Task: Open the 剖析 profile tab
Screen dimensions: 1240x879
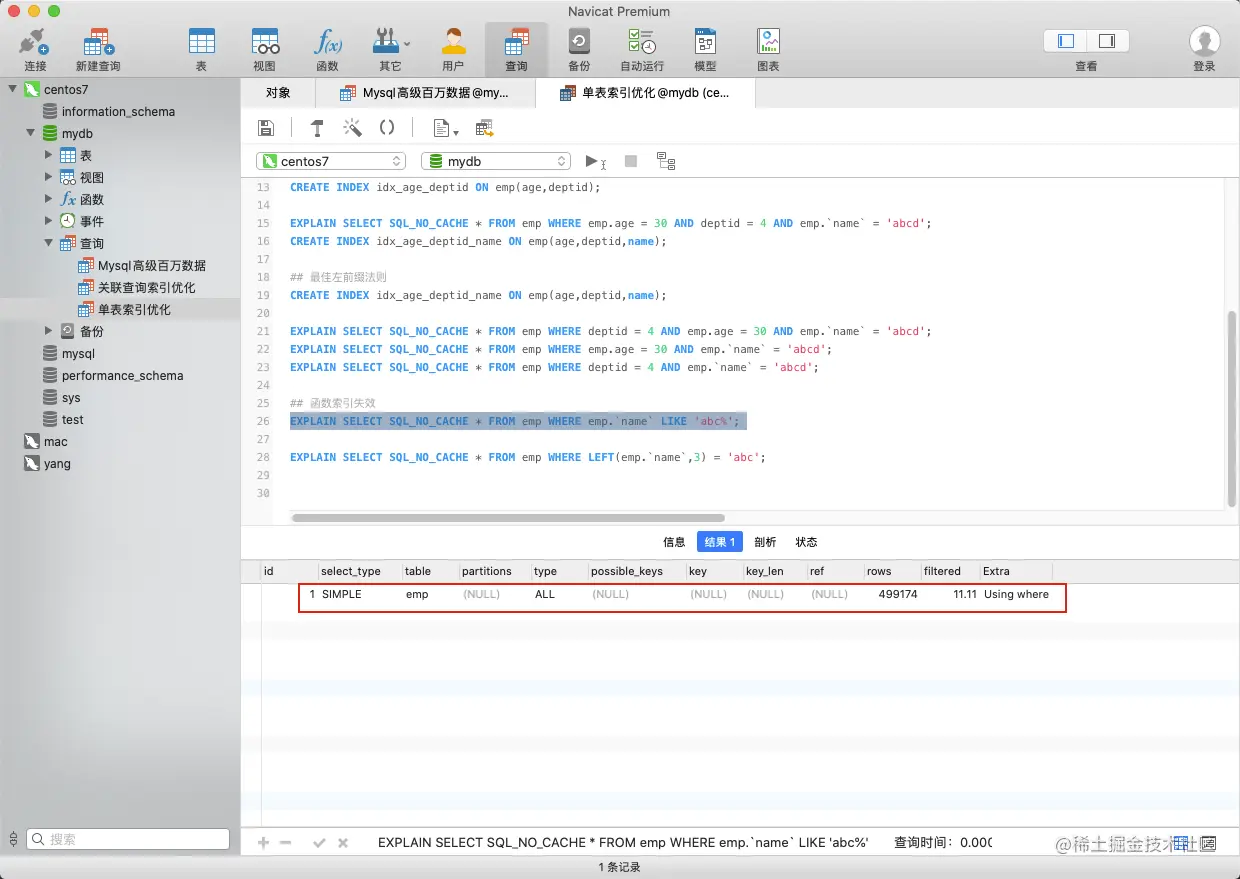Action: [765, 542]
